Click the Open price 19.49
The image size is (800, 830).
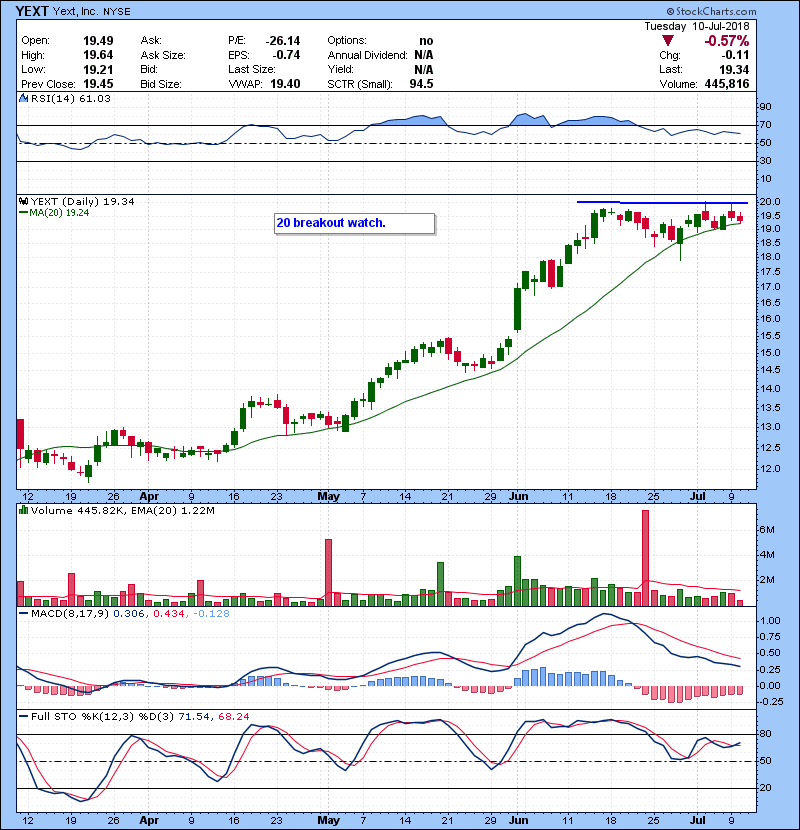[98, 41]
